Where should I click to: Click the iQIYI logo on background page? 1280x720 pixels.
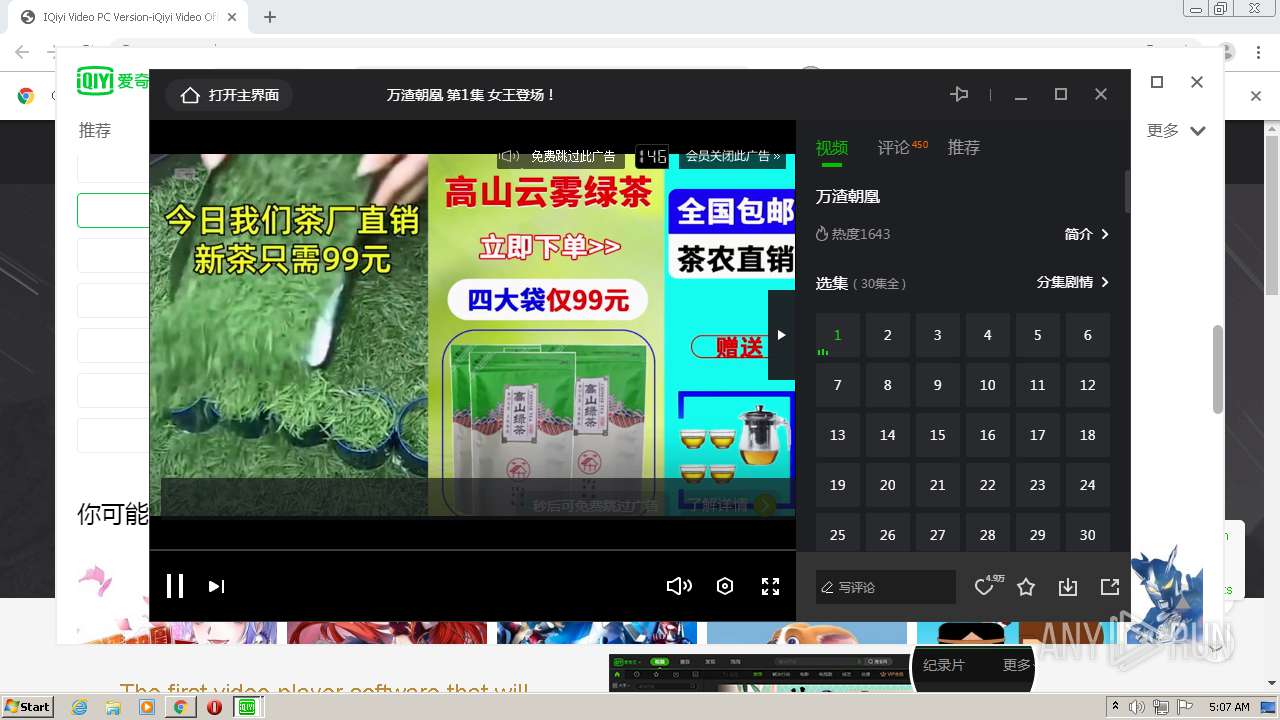tap(113, 81)
